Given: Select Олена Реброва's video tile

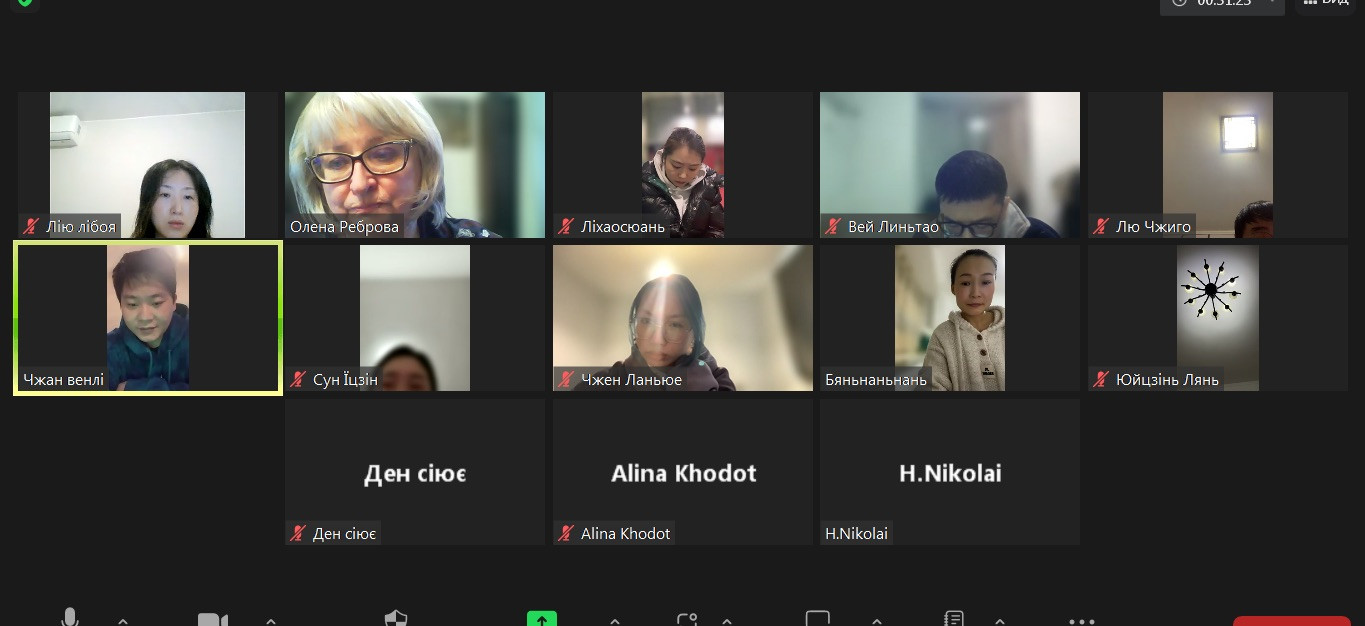Looking at the screenshot, I should [415, 165].
